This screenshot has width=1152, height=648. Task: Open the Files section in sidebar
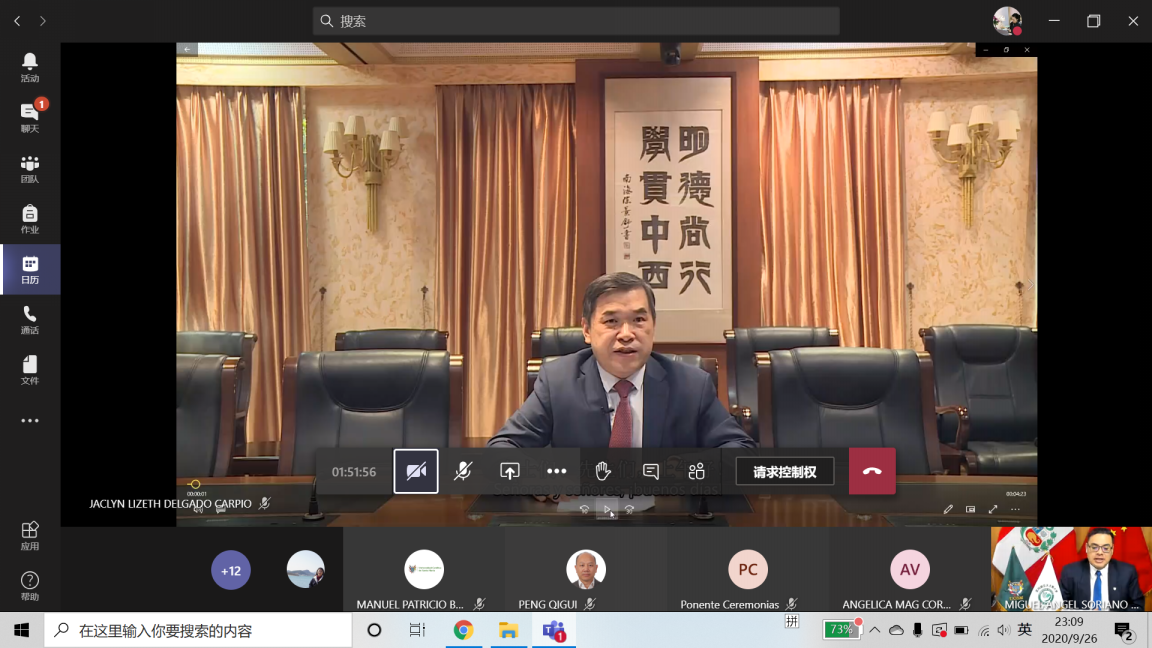coord(30,370)
